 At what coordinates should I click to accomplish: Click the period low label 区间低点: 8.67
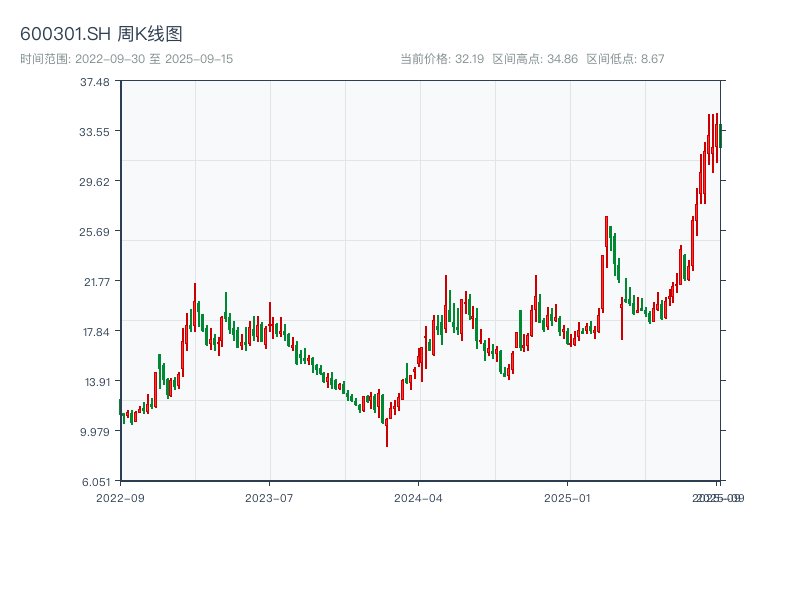pyautogui.click(x=626, y=59)
